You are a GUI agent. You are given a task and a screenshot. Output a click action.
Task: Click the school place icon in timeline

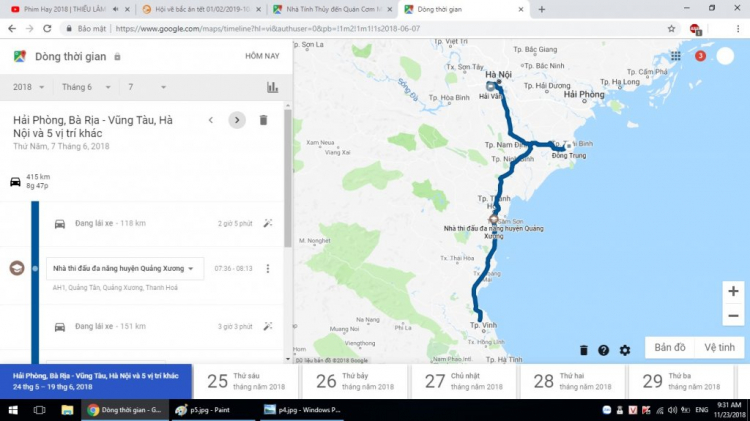tap(17, 268)
